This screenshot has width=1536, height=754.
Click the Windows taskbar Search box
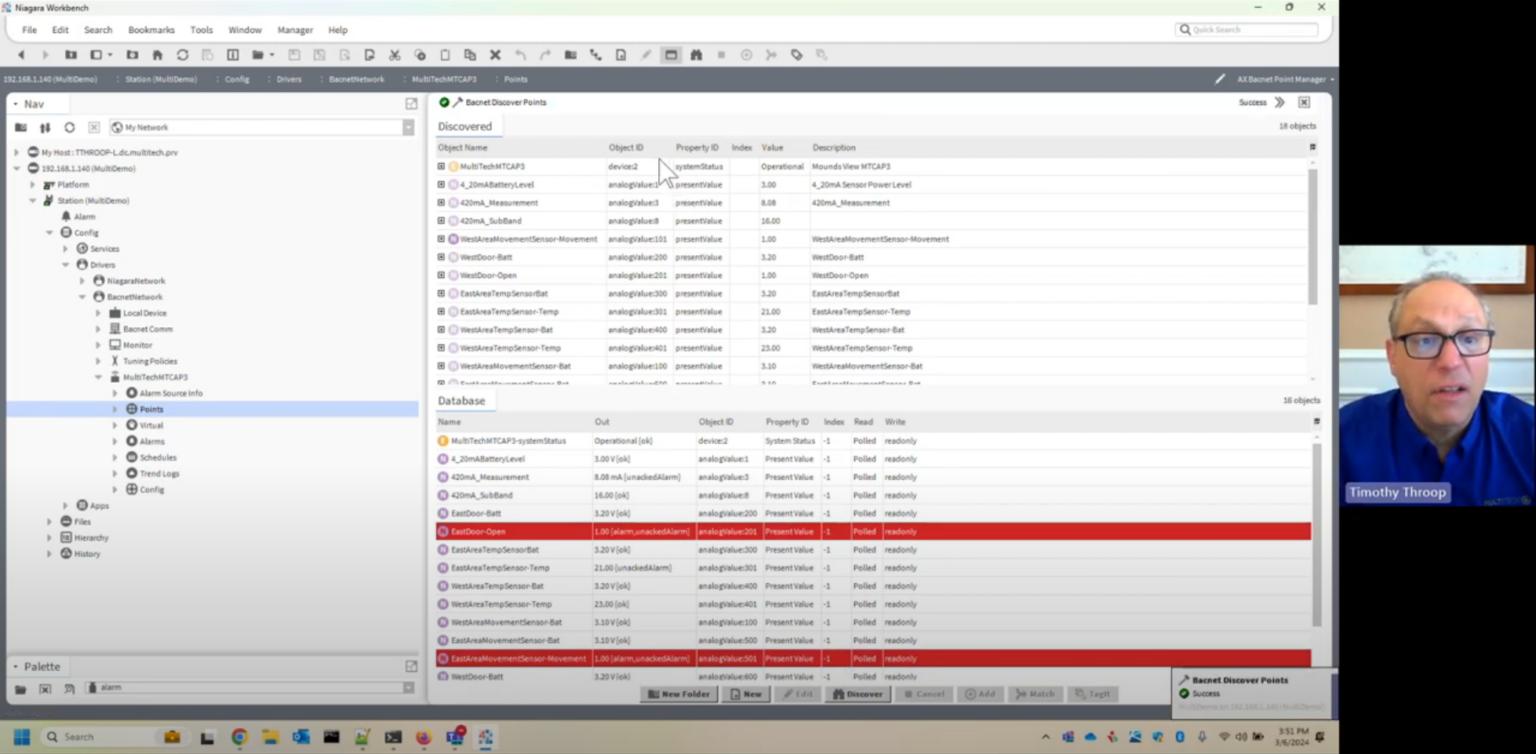114,737
